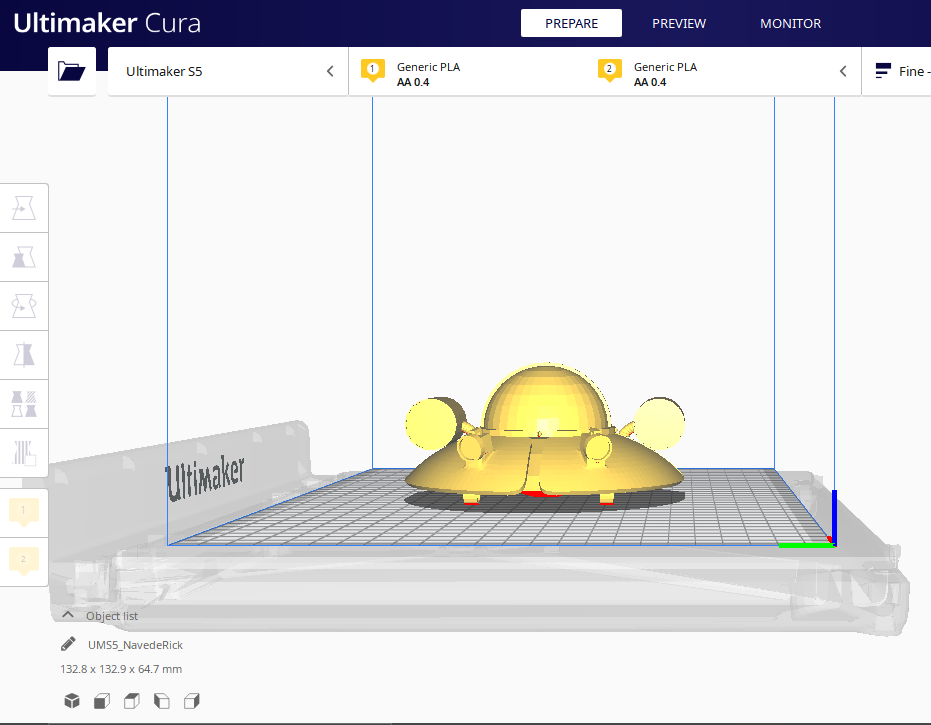Switch to the PREPARE stage
This screenshot has height=725, width=931.
click(x=571, y=23)
